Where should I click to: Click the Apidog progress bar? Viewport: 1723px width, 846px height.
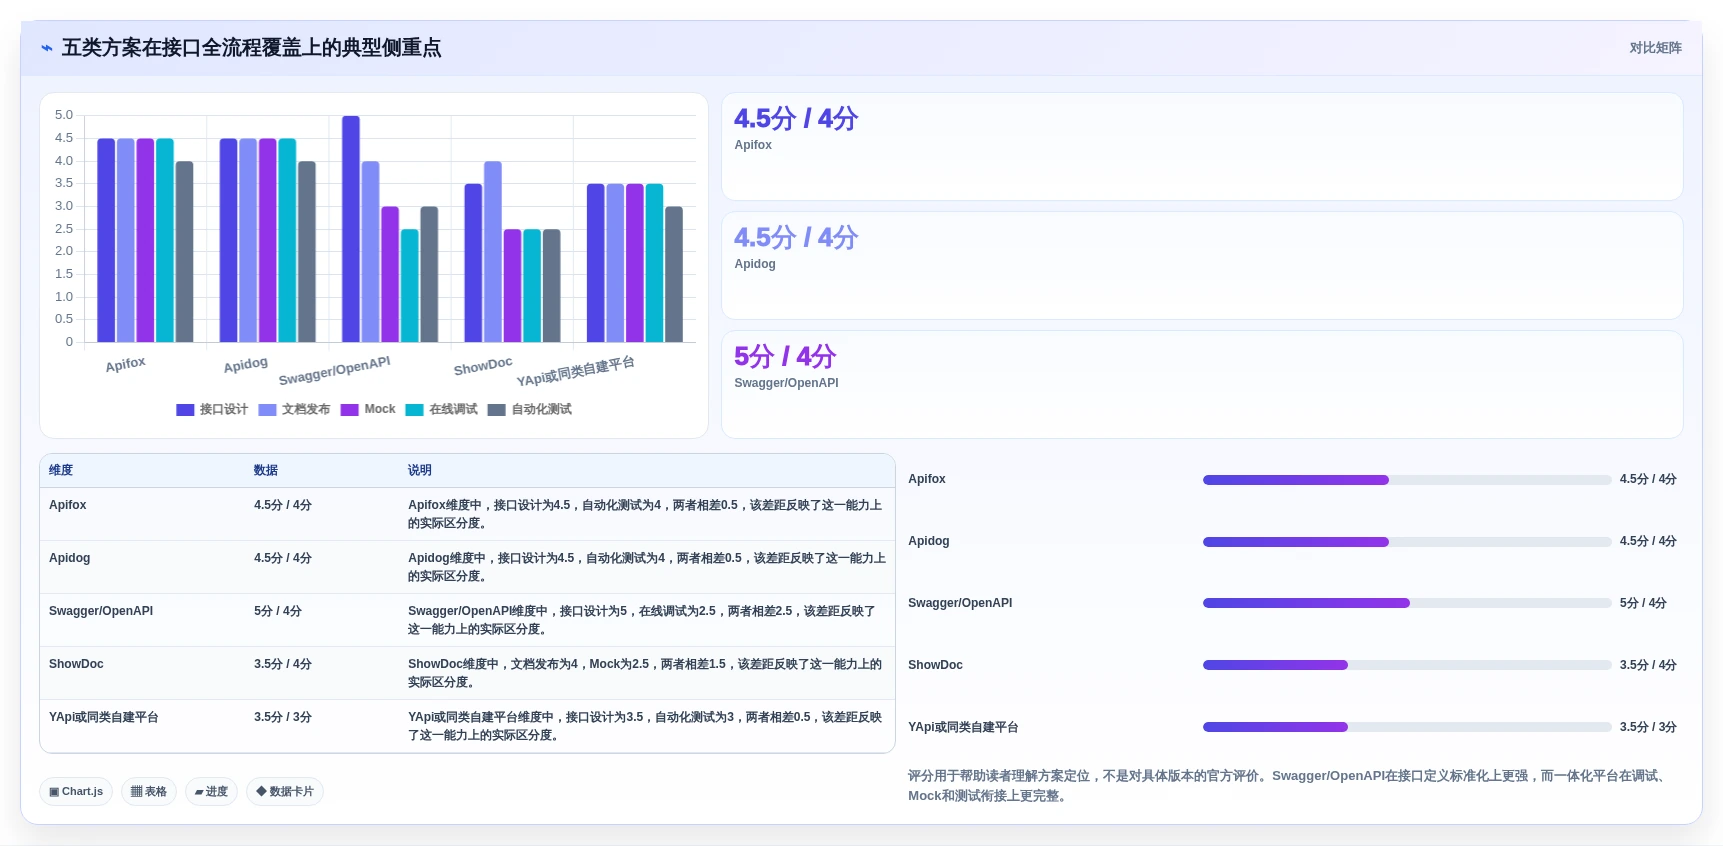[x=1407, y=542]
